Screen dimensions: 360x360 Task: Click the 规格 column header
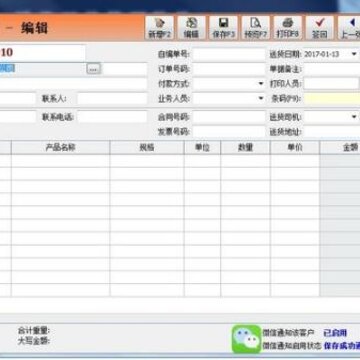(147, 148)
